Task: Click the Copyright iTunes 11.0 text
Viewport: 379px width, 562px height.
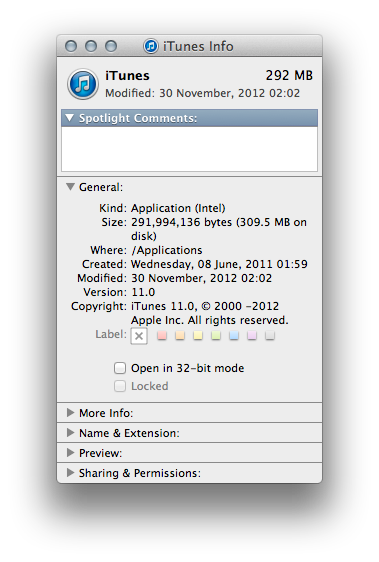Action: 210,313
